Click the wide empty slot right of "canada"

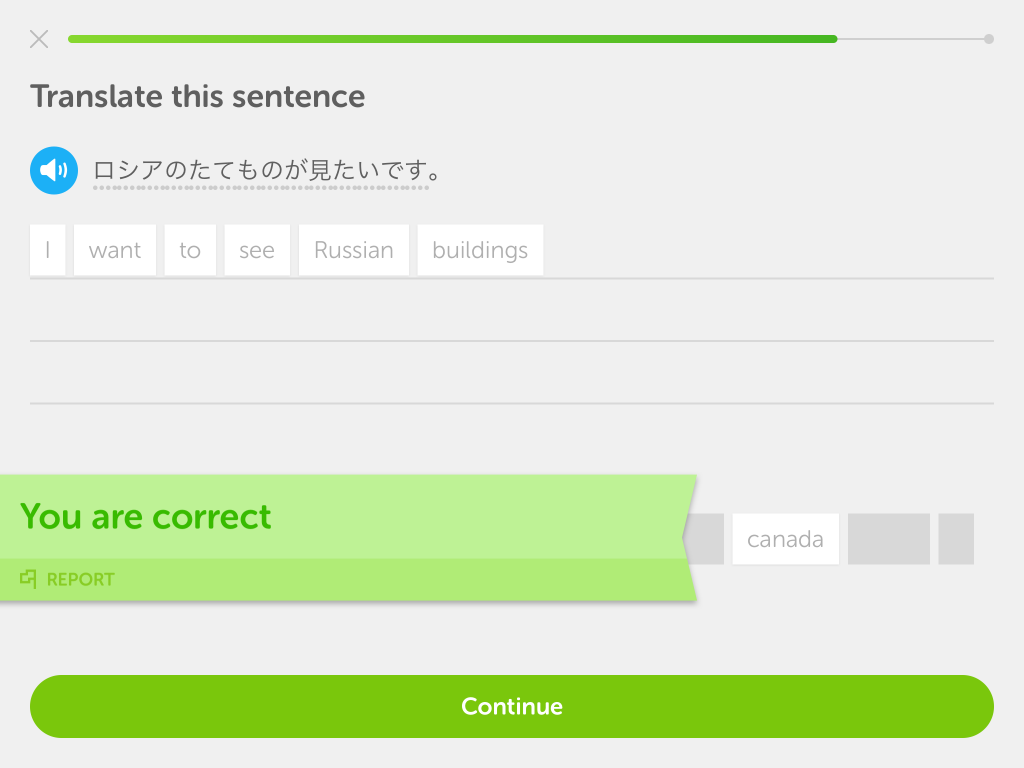(889, 539)
